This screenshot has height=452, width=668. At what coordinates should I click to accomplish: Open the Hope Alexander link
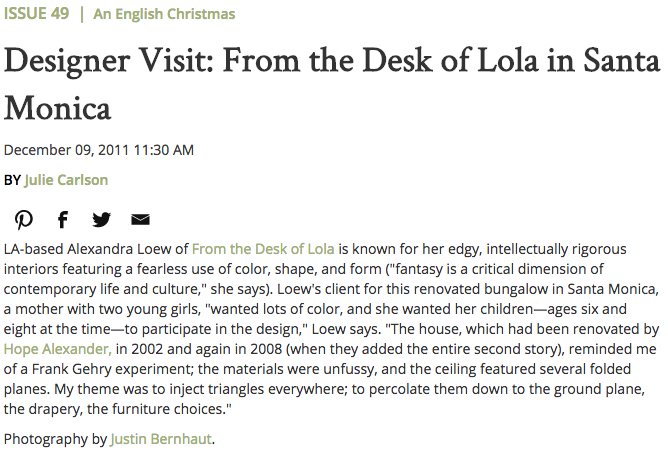pos(57,349)
